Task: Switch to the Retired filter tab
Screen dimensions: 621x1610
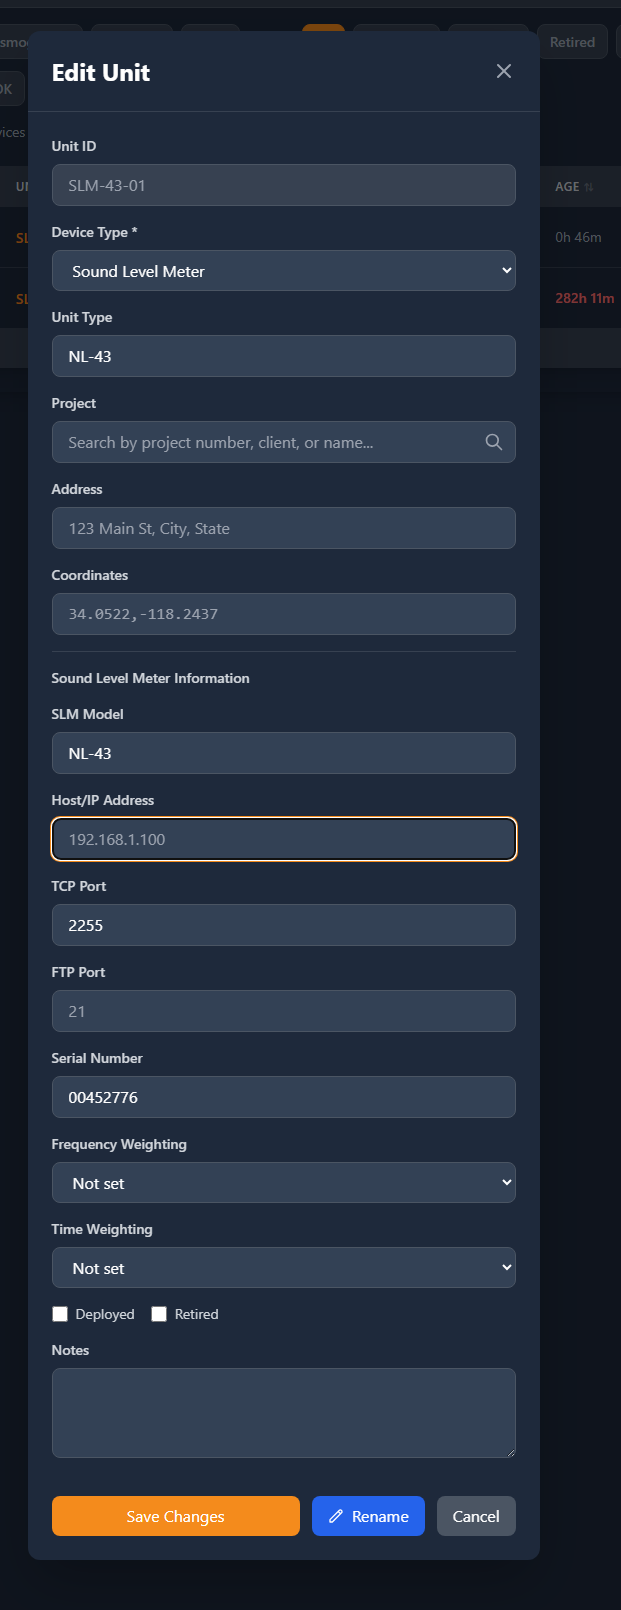Action: pyautogui.click(x=572, y=42)
